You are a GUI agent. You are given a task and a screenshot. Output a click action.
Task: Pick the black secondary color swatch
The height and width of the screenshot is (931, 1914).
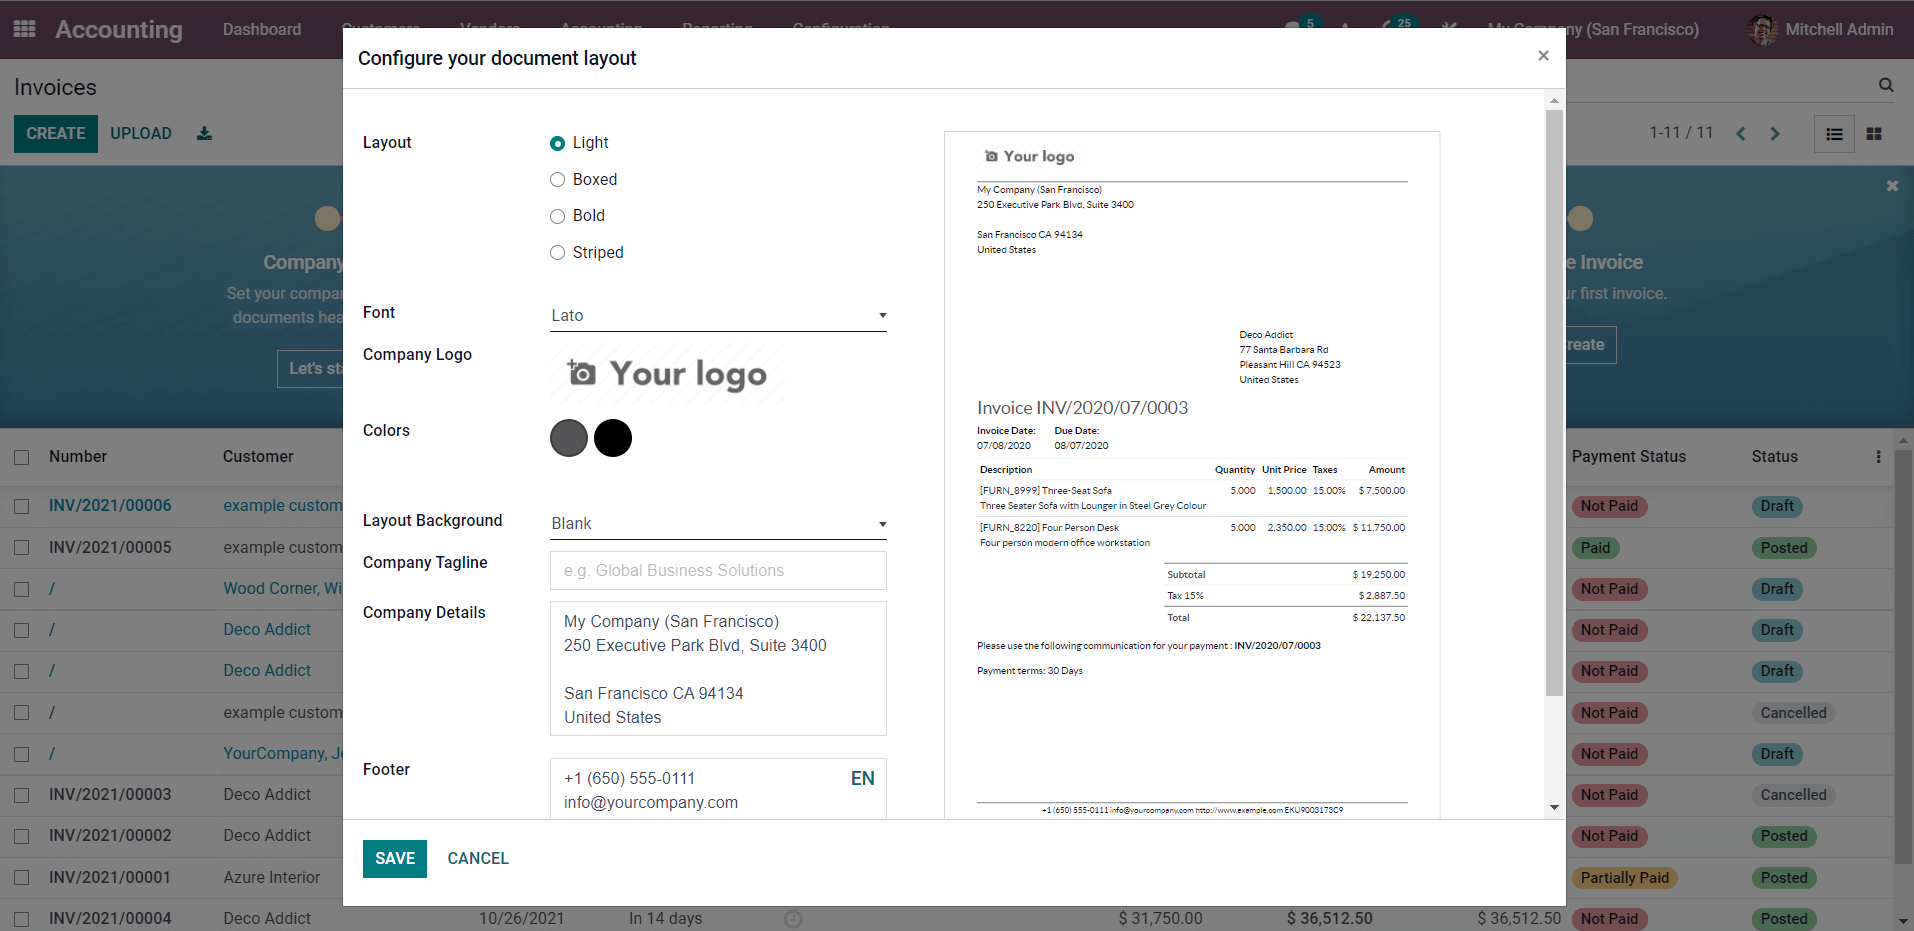click(613, 438)
